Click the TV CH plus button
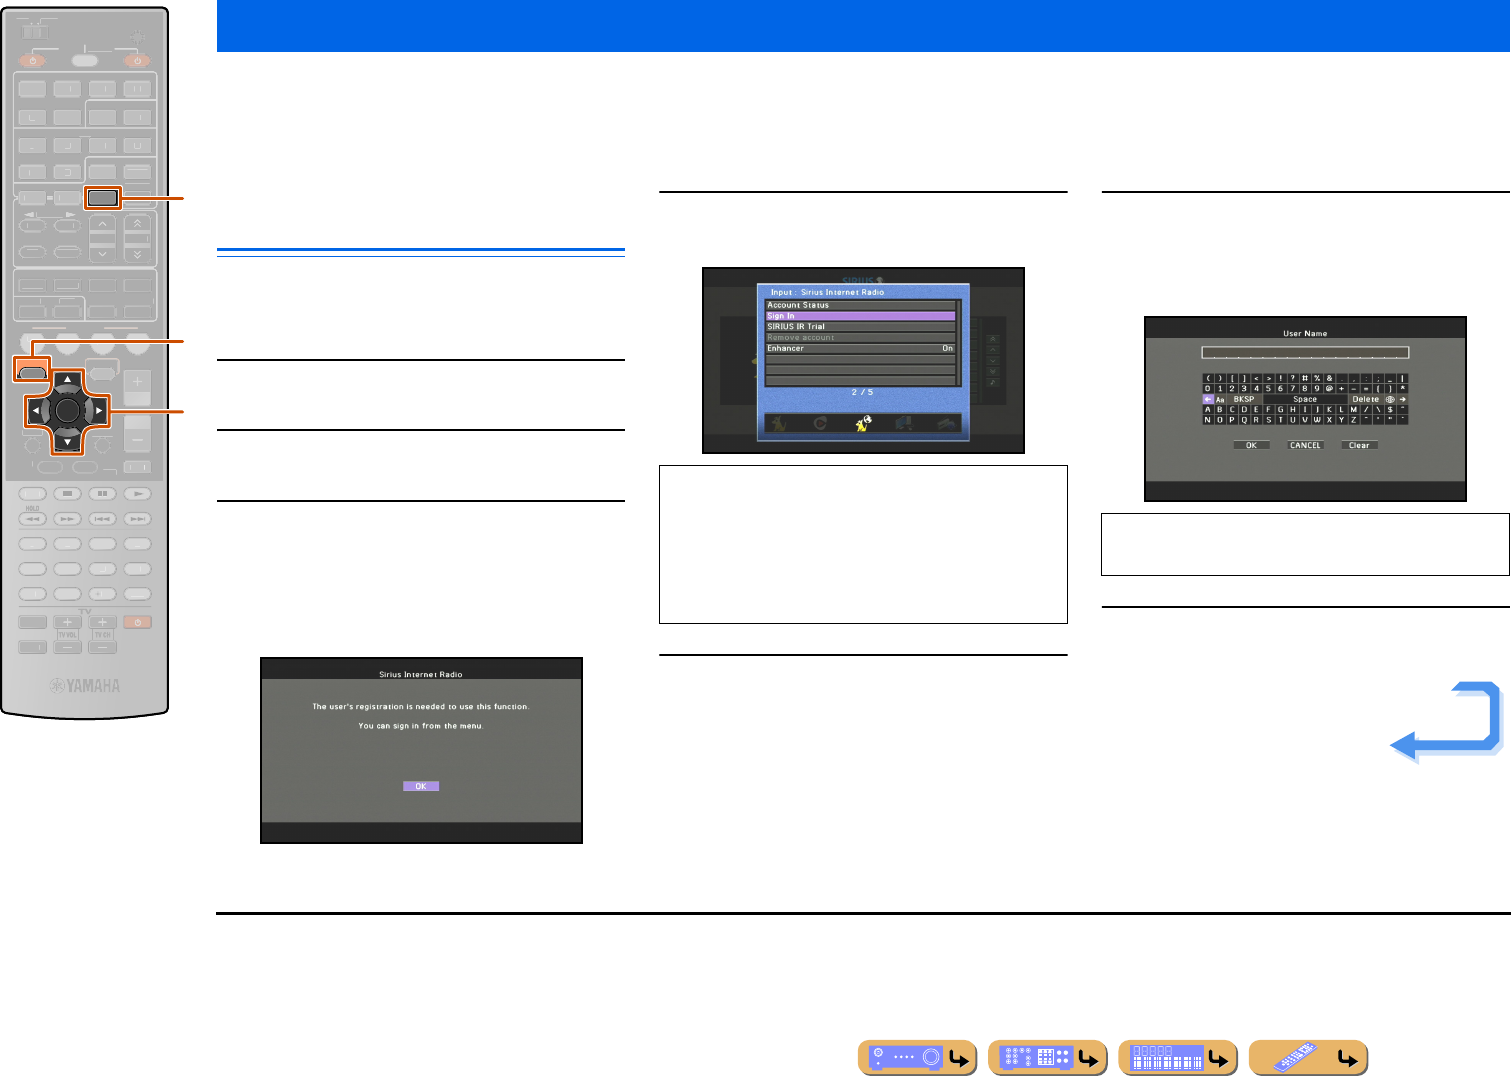Viewport: 1511px width, 1076px height. (x=103, y=622)
